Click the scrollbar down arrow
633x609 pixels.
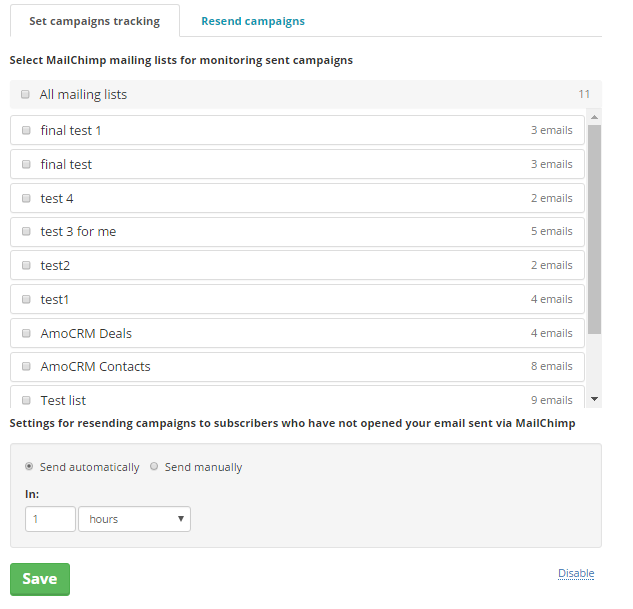(x=594, y=399)
